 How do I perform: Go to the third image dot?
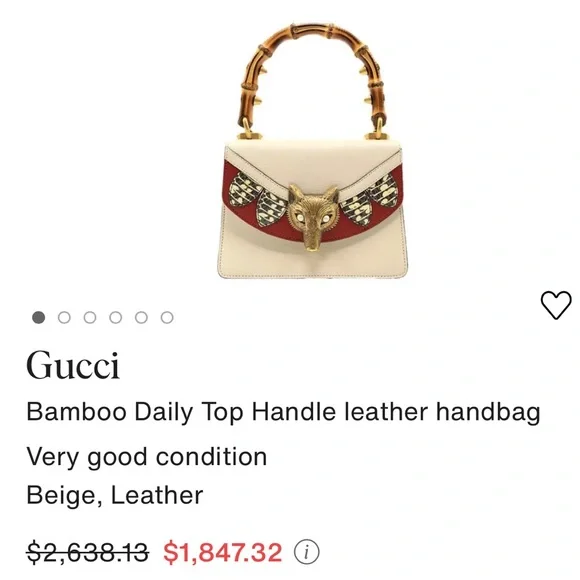point(90,317)
